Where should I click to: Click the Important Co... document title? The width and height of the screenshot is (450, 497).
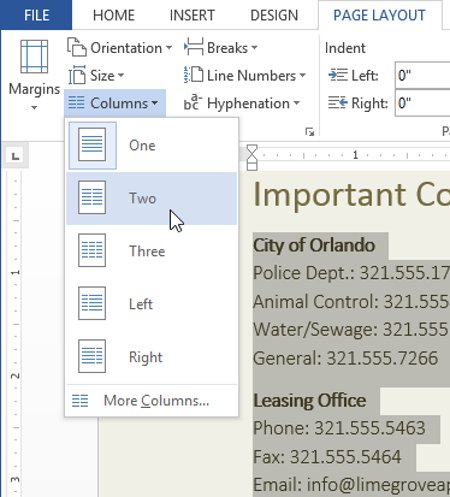(351, 195)
